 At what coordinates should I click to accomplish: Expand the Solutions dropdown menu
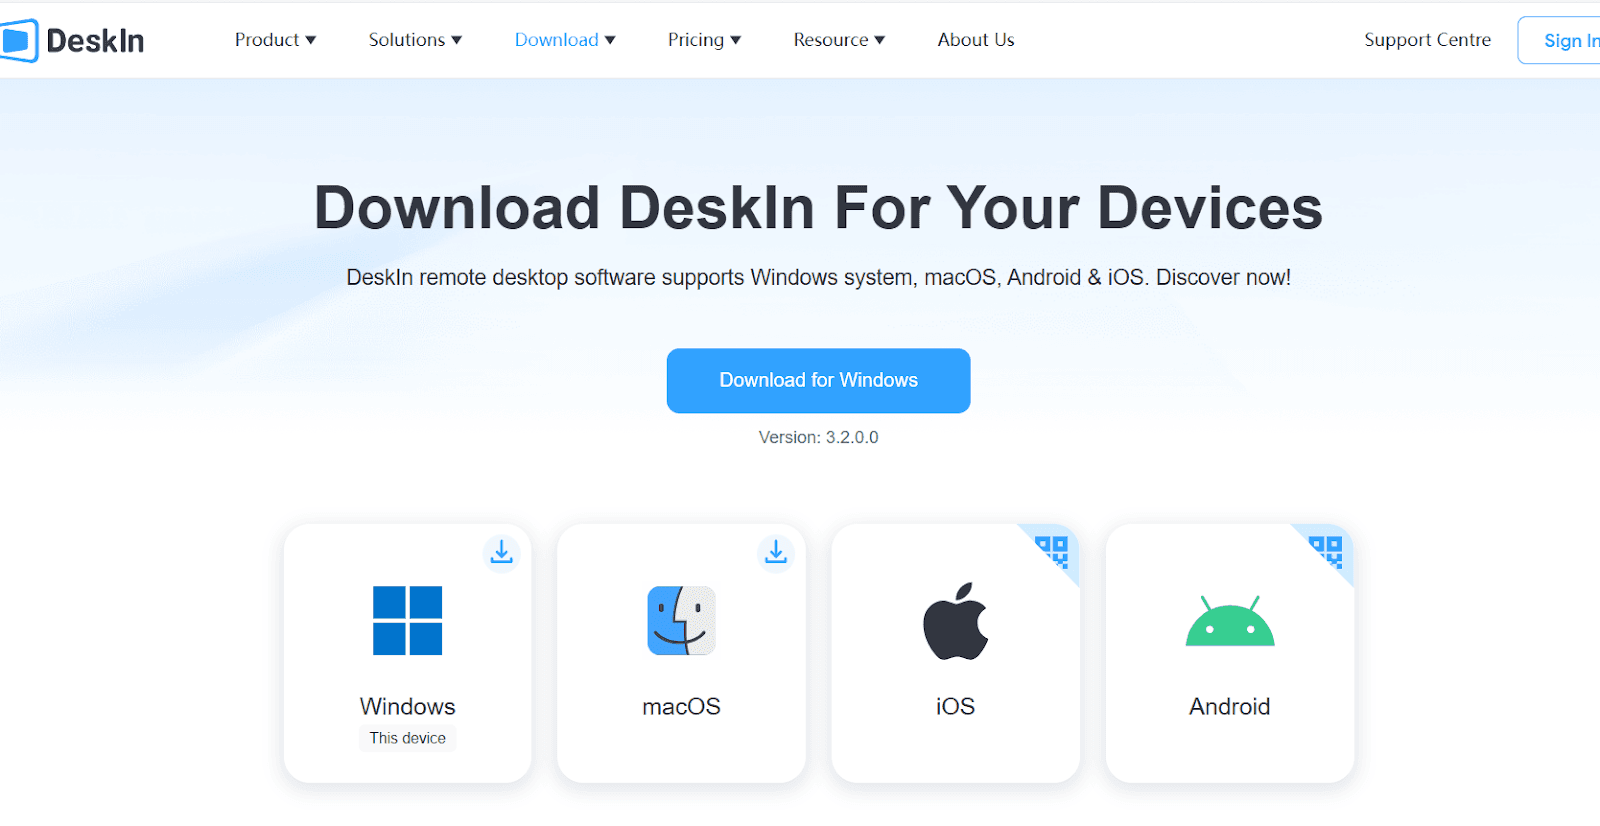coord(415,40)
